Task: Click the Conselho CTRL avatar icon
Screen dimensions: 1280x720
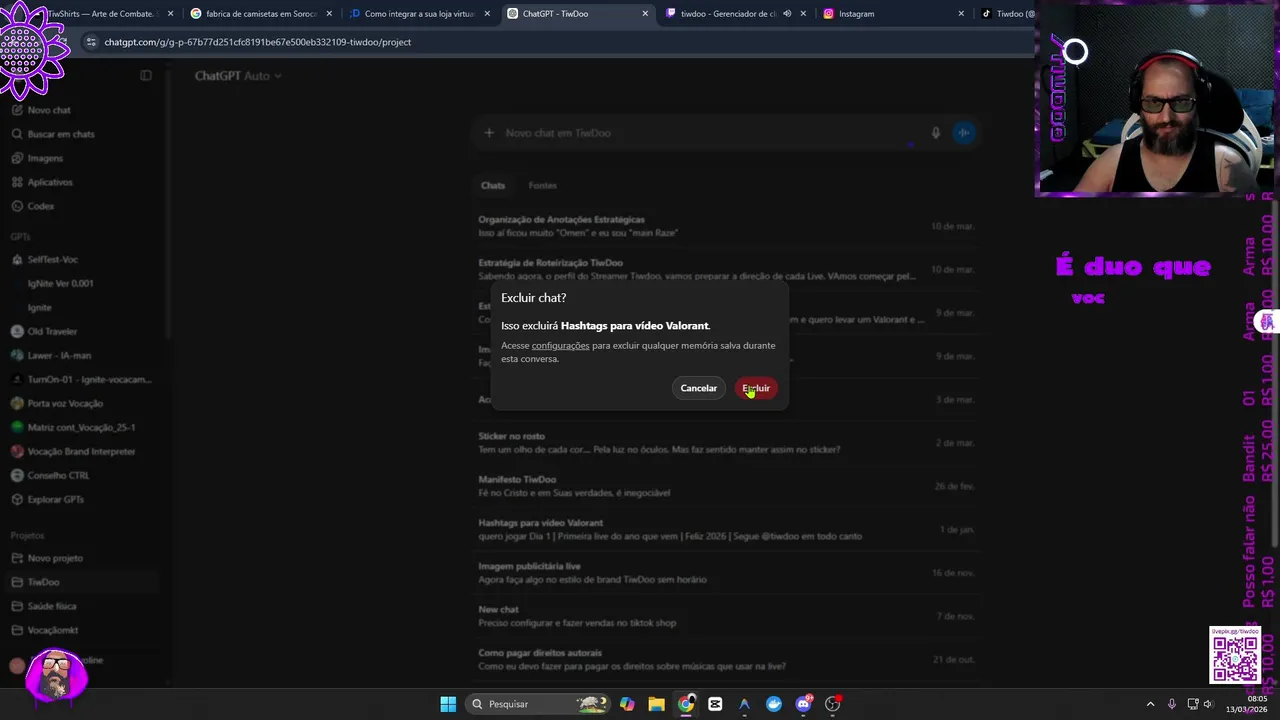Action: [17, 475]
